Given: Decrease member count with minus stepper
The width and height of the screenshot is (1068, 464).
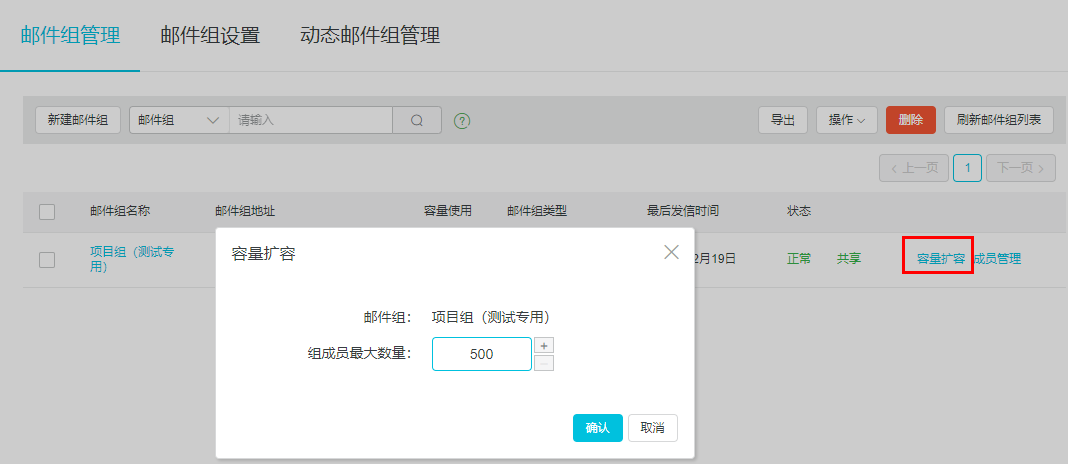Looking at the screenshot, I should (x=544, y=363).
